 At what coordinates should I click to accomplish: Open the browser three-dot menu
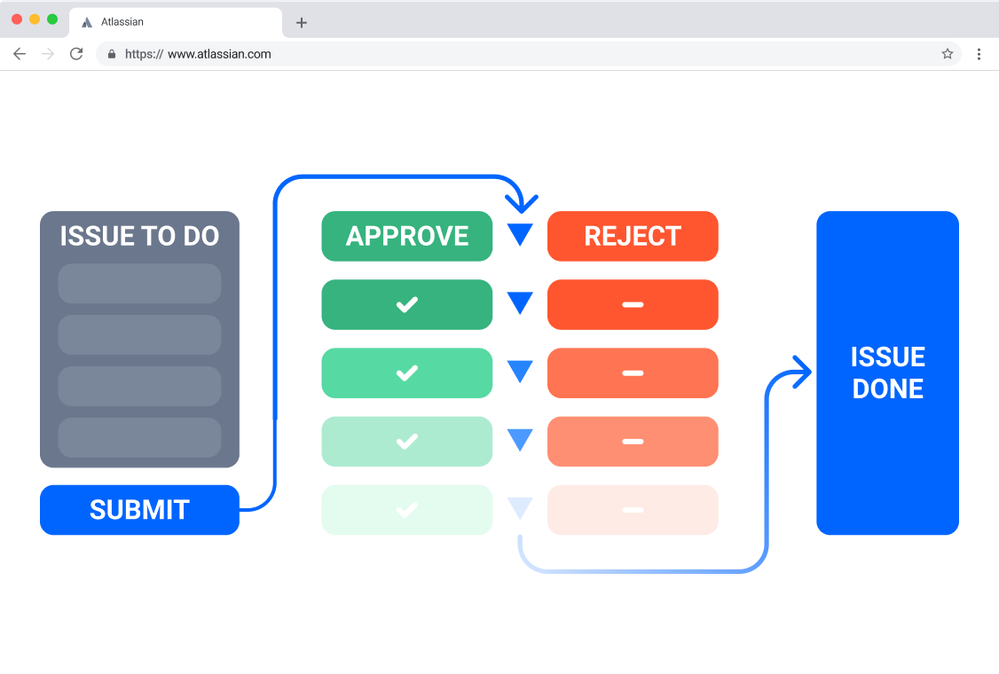[978, 54]
